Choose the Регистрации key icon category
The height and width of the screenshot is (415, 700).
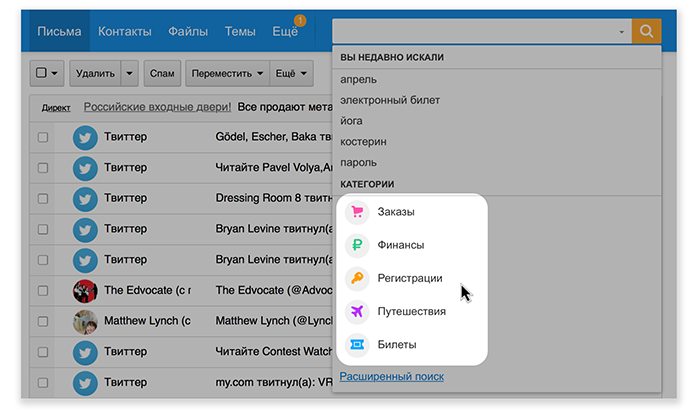point(409,278)
